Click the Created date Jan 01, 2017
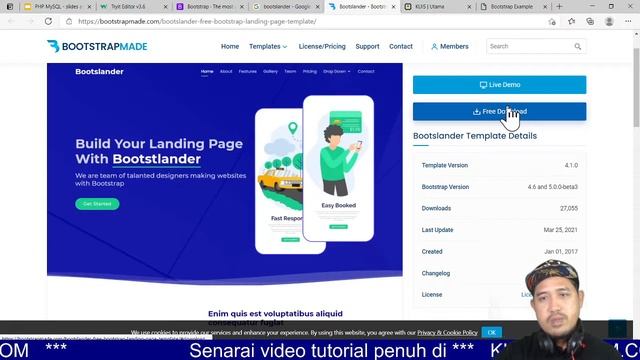 (561, 251)
